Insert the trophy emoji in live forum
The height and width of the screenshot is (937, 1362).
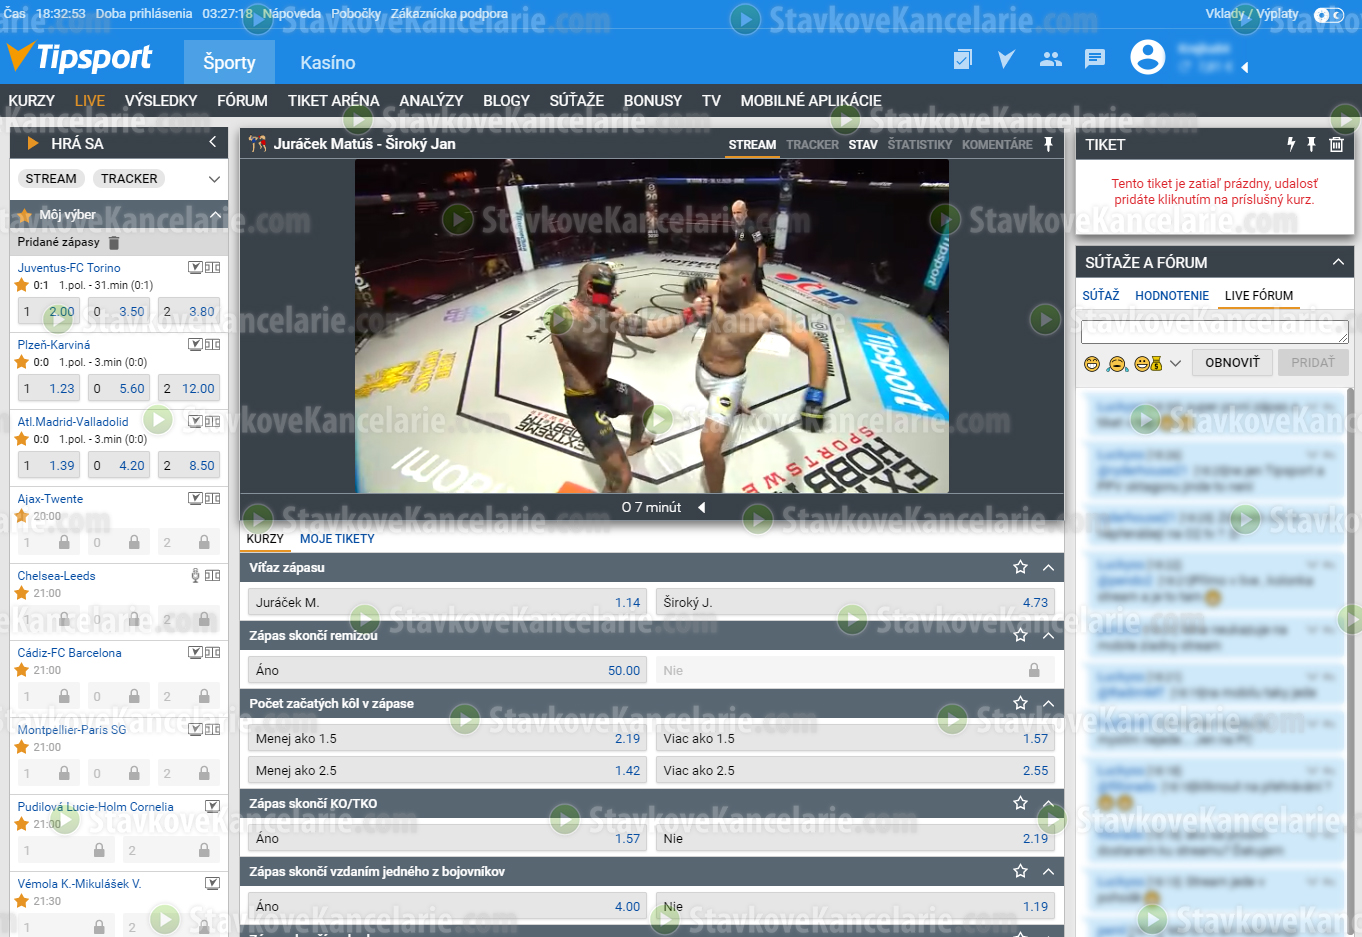point(1148,363)
